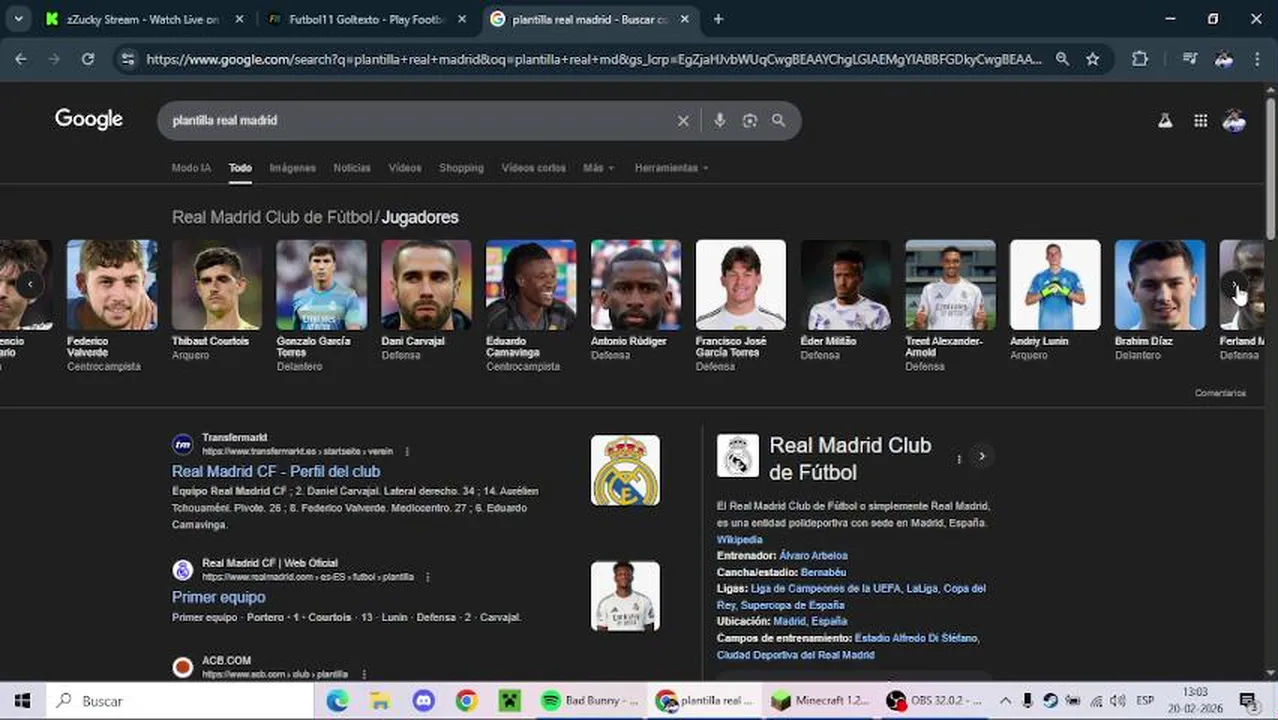
Task: Open Google Labs flask icon
Action: [x=1165, y=121]
